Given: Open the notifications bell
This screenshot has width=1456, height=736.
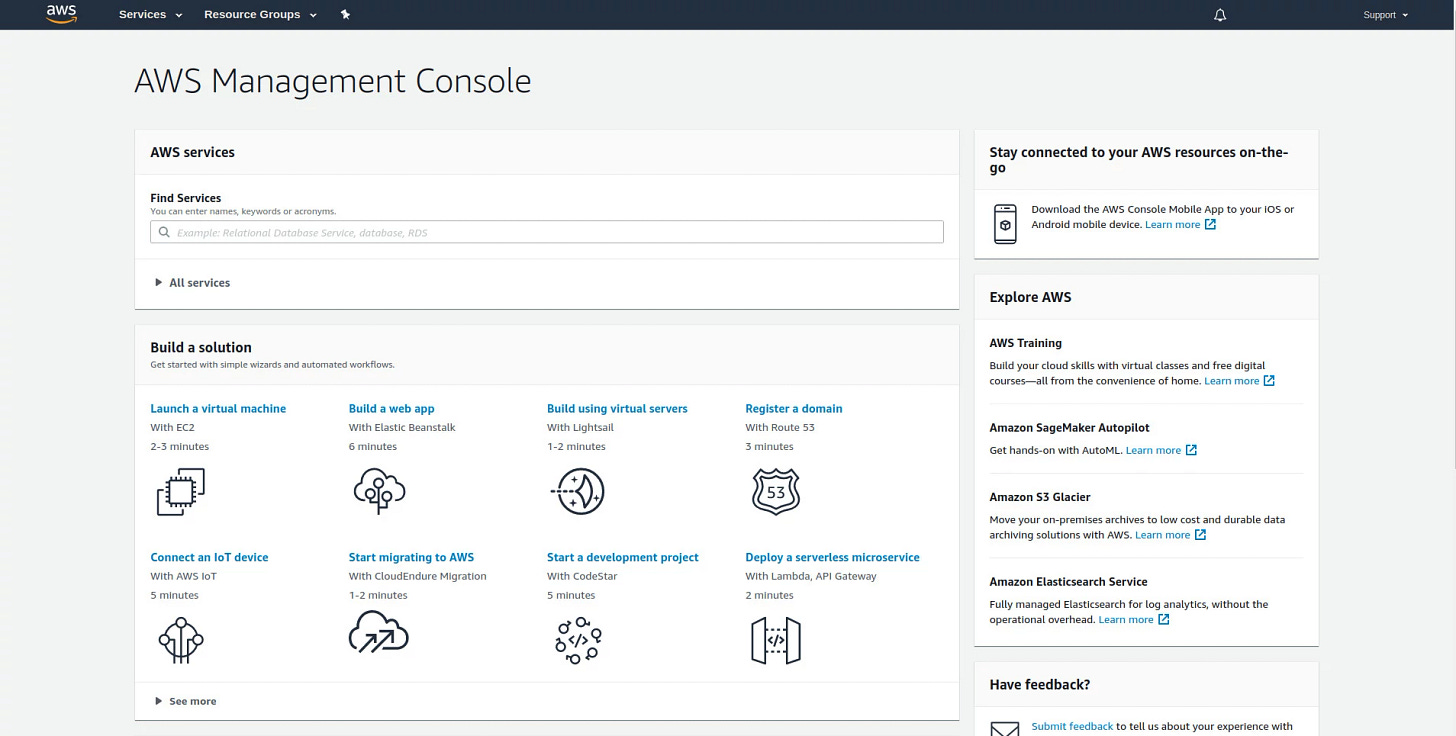Looking at the screenshot, I should click(1220, 14).
